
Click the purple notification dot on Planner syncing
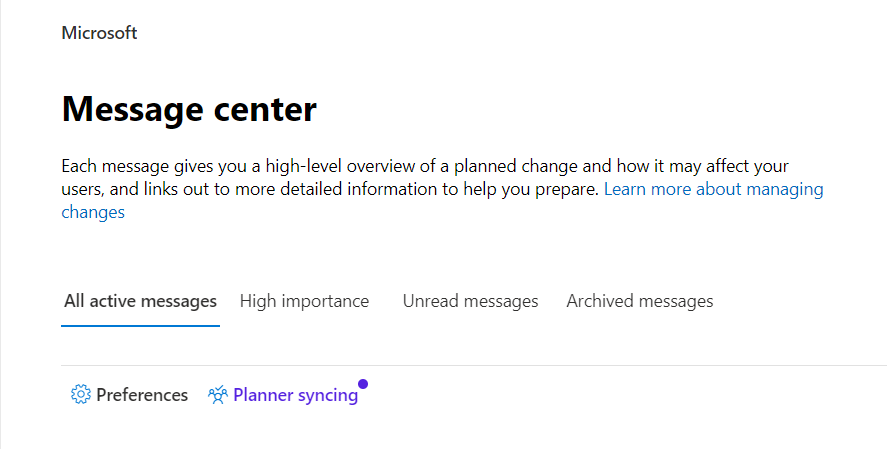[x=363, y=383]
